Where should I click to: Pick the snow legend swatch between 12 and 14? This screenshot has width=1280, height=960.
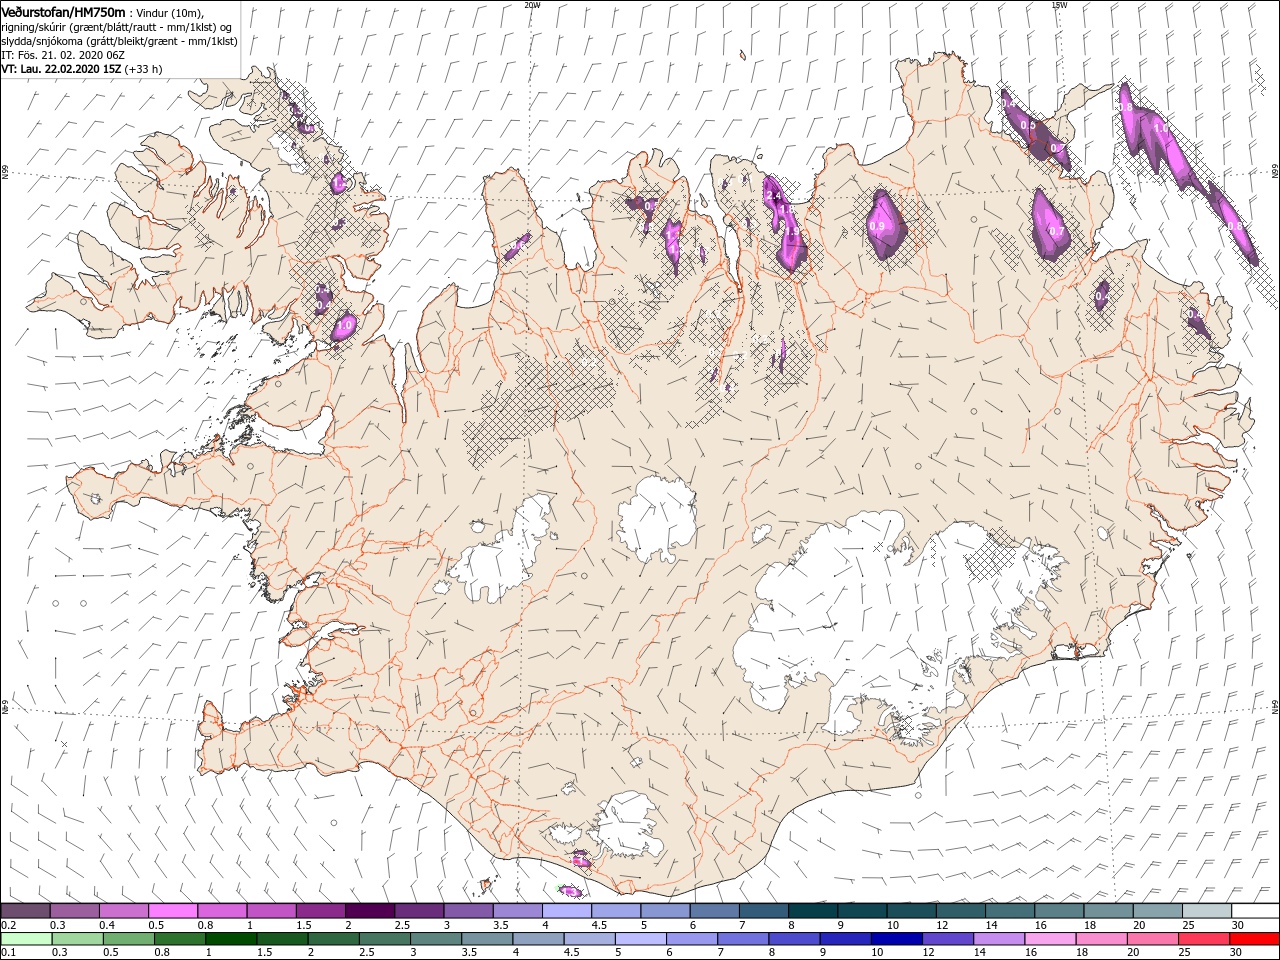click(x=960, y=910)
